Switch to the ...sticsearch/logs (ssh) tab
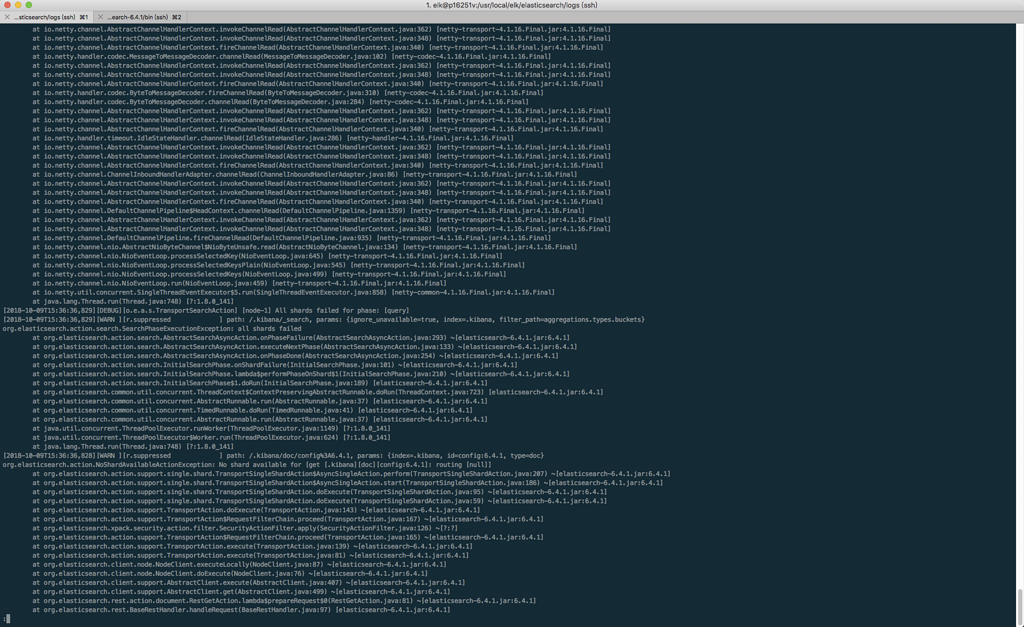This screenshot has height=627, width=1024. 45,17
